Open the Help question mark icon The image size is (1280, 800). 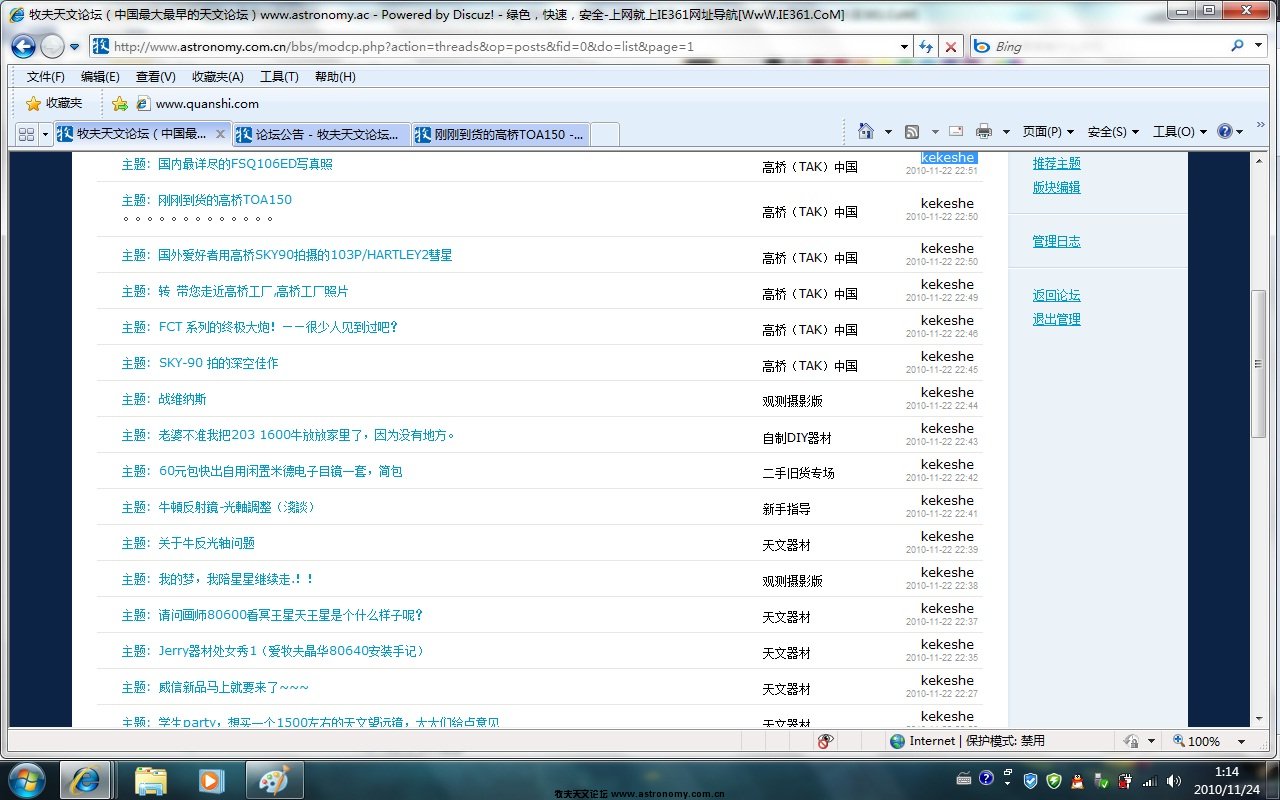pos(1225,132)
